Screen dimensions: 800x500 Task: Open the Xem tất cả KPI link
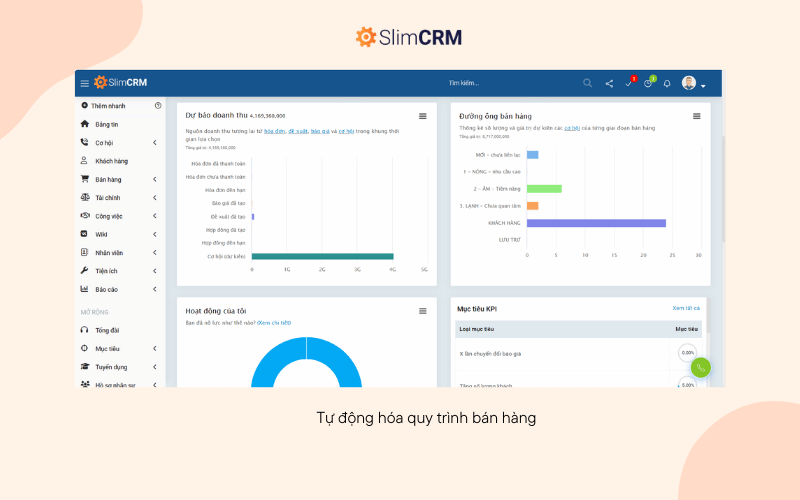click(686, 308)
